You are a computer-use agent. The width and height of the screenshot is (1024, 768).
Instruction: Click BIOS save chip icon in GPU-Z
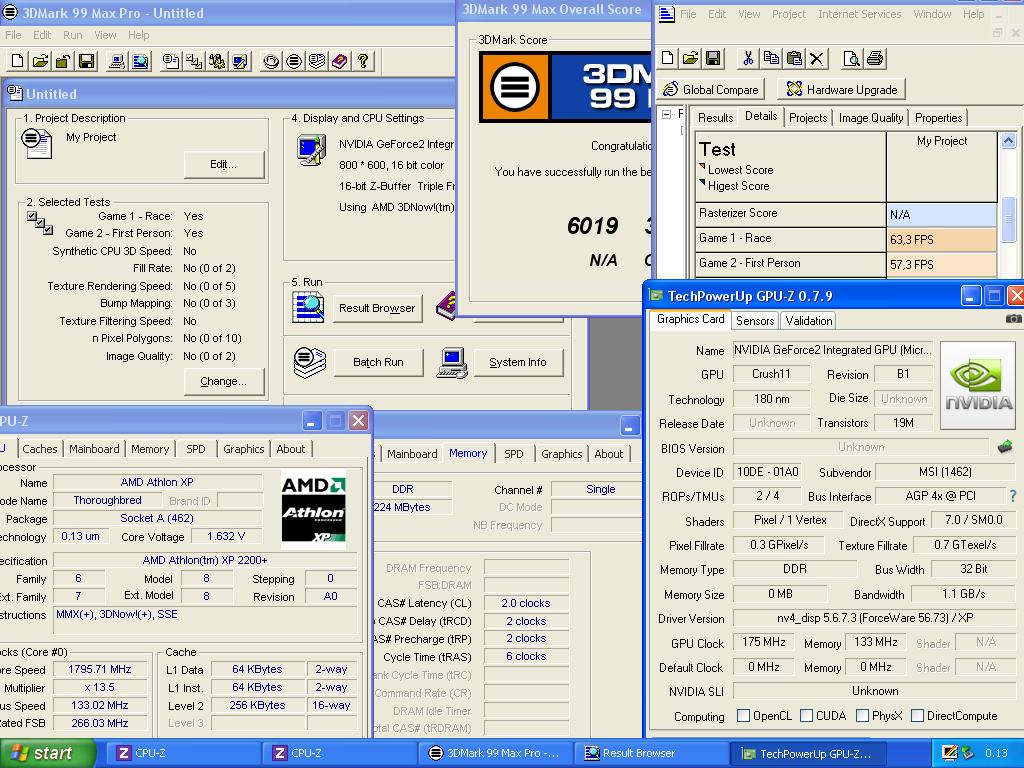[1005, 447]
